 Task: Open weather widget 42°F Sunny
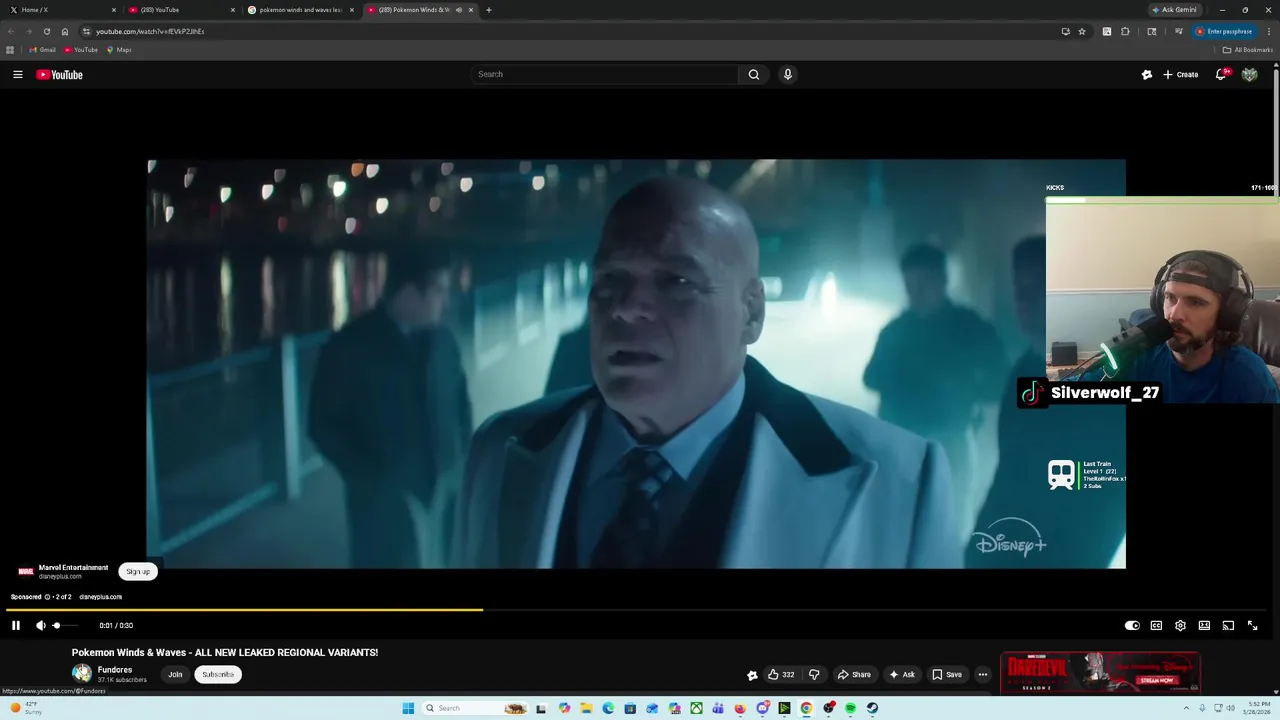[25, 708]
